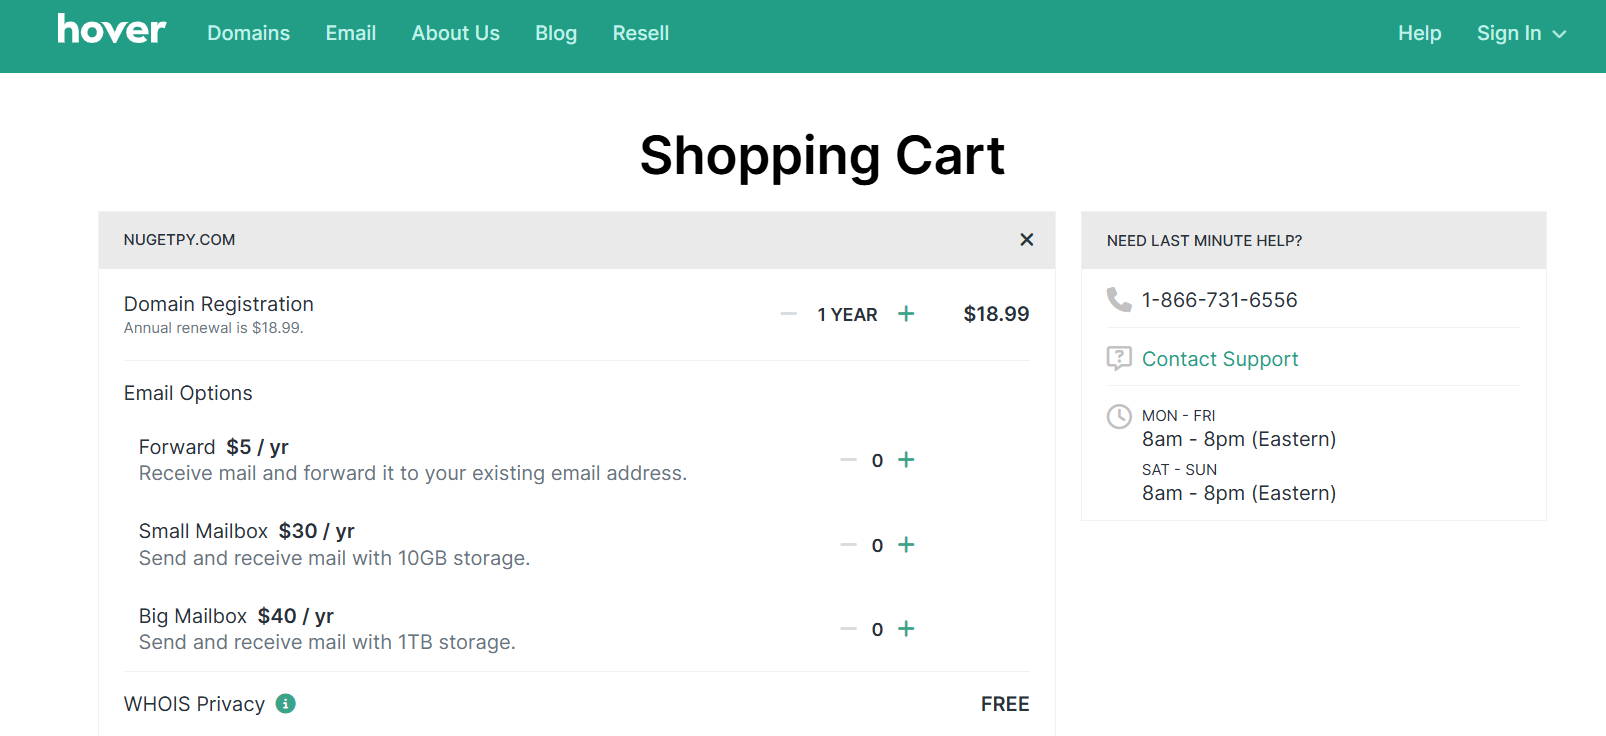
Task: Click the Contact Support link
Action: 1220,359
